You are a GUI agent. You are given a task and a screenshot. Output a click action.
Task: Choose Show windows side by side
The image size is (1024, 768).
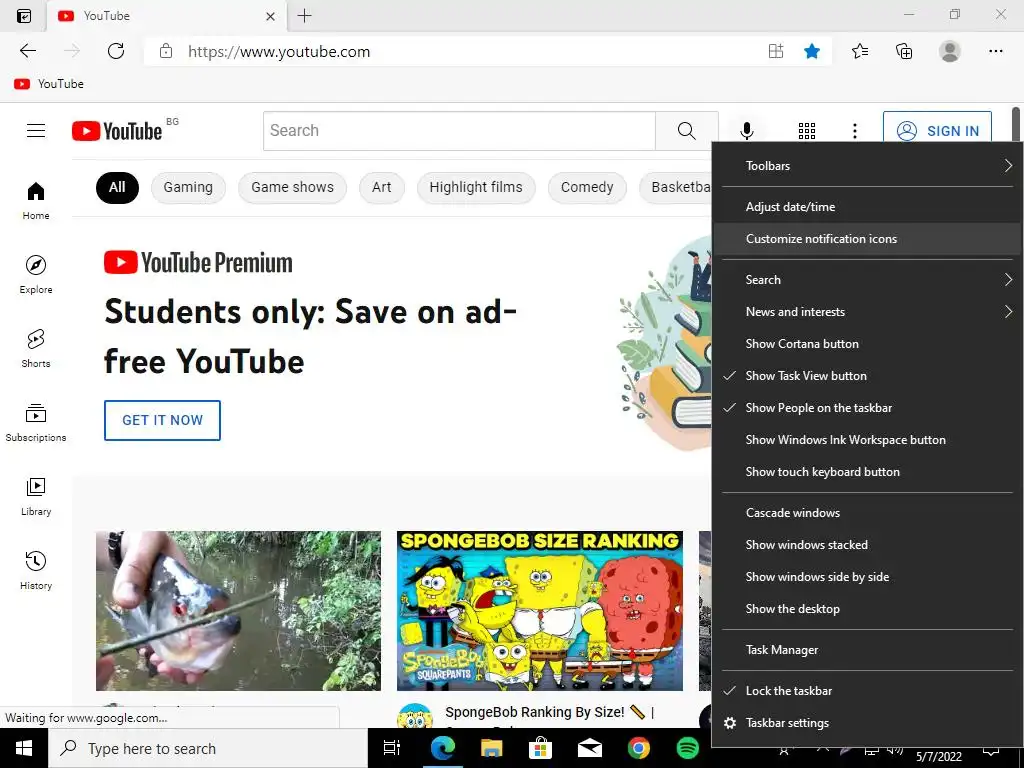tap(868, 577)
